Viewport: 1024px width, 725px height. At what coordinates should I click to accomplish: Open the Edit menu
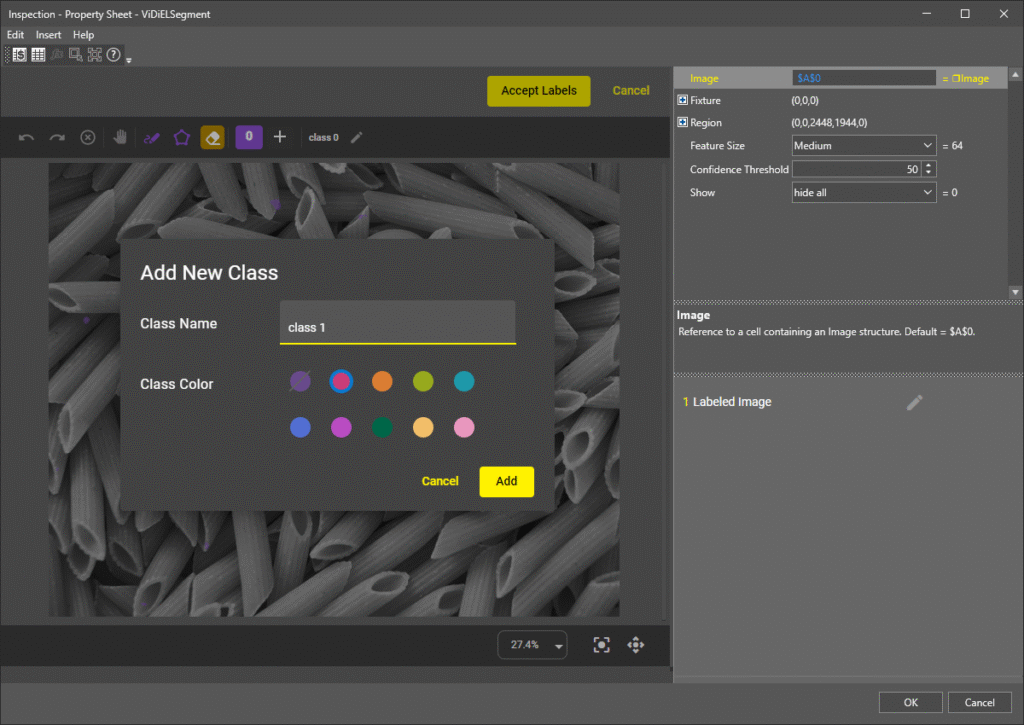pos(15,35)
